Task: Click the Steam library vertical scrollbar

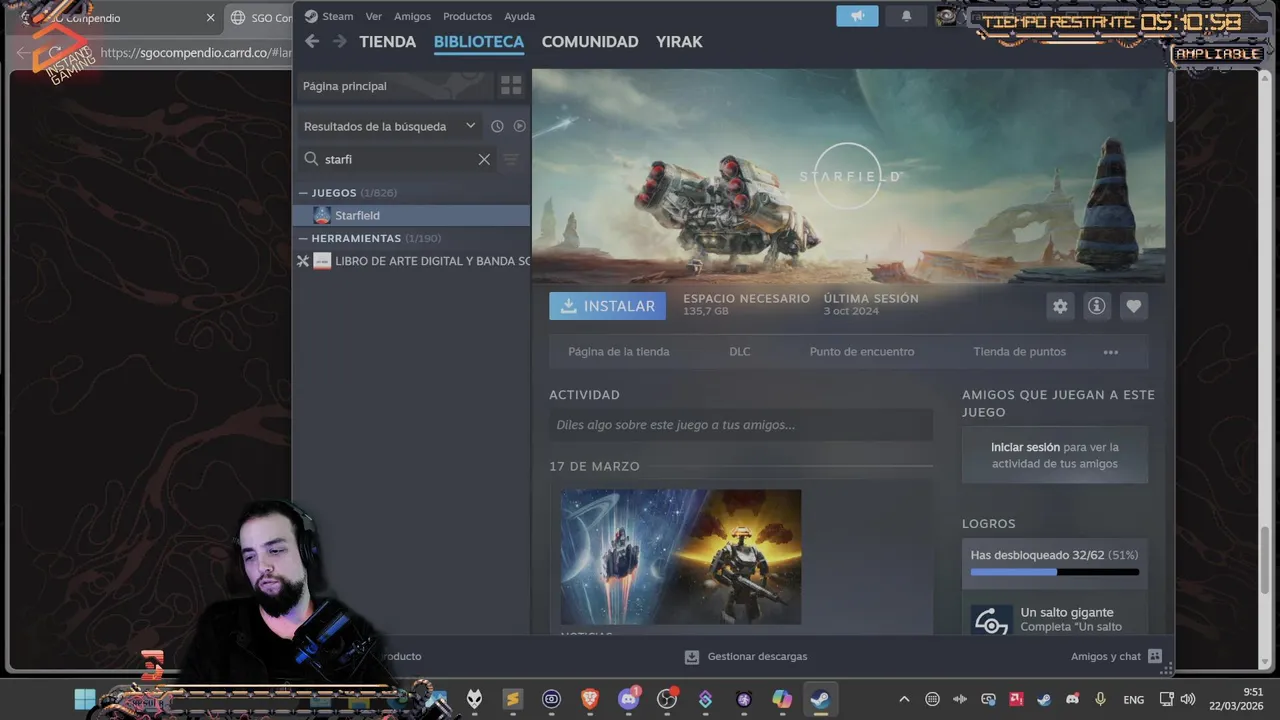Action: click(x=1170, y=96)
